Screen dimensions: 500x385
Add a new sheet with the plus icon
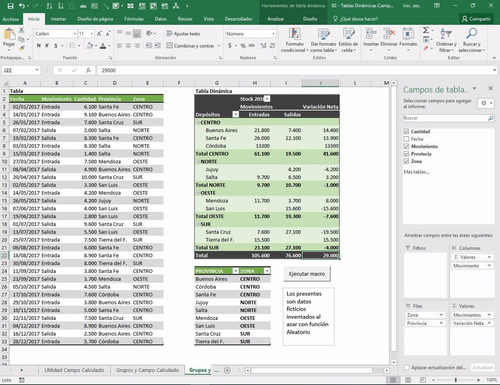[227, 370]
